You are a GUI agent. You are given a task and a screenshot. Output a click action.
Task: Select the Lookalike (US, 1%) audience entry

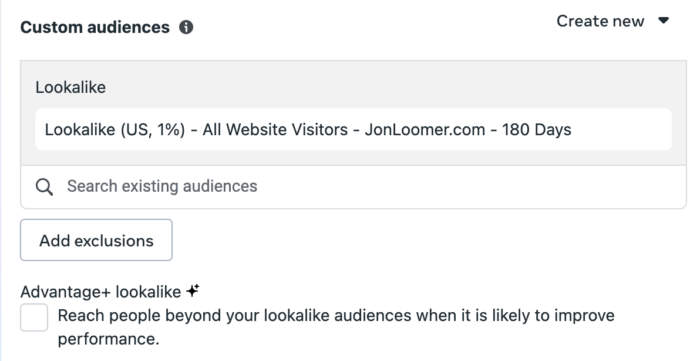[353, 129]
